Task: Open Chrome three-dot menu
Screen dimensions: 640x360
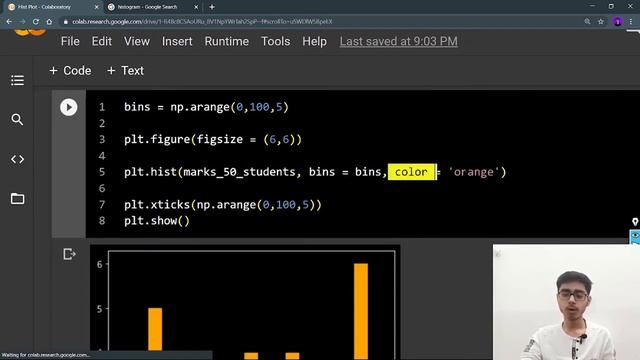Action: (x=631, y=22)
